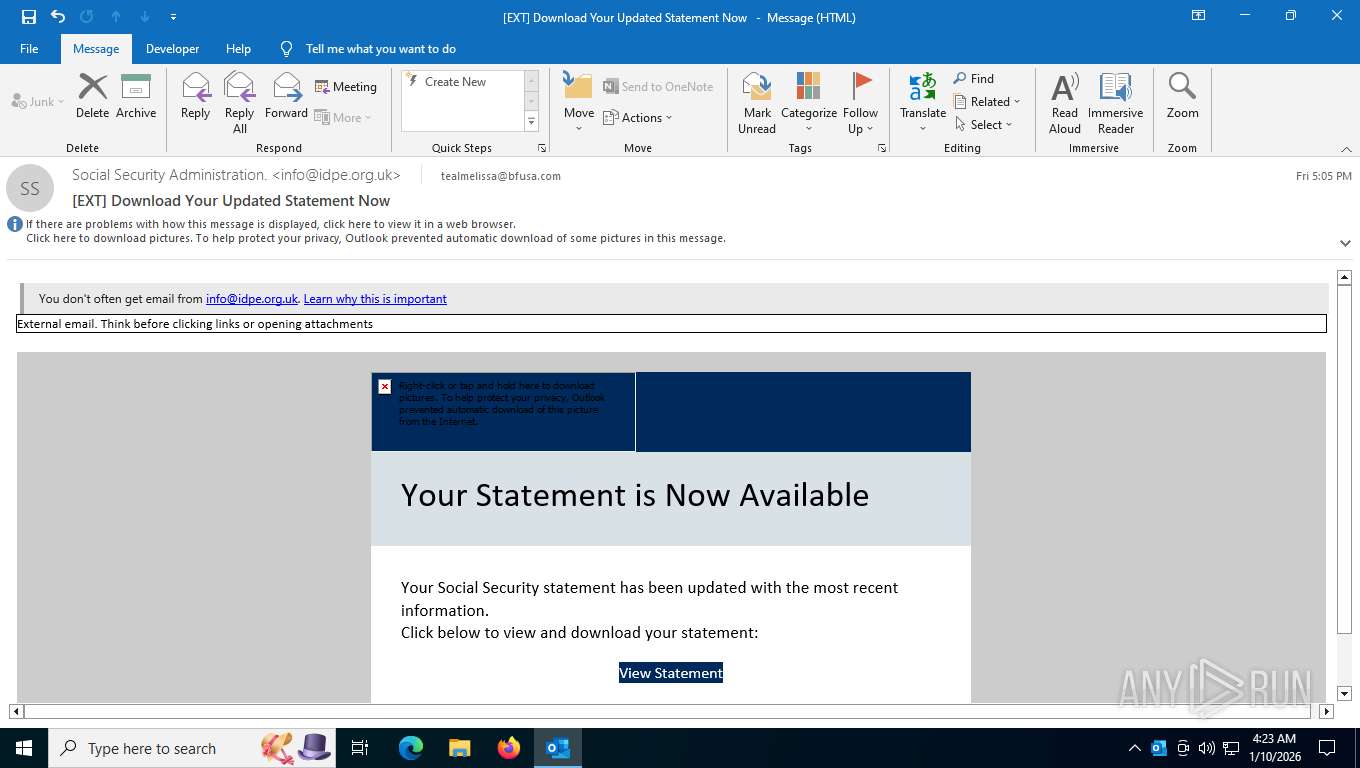Click Find in Editing group

click(x=974, y=79)
